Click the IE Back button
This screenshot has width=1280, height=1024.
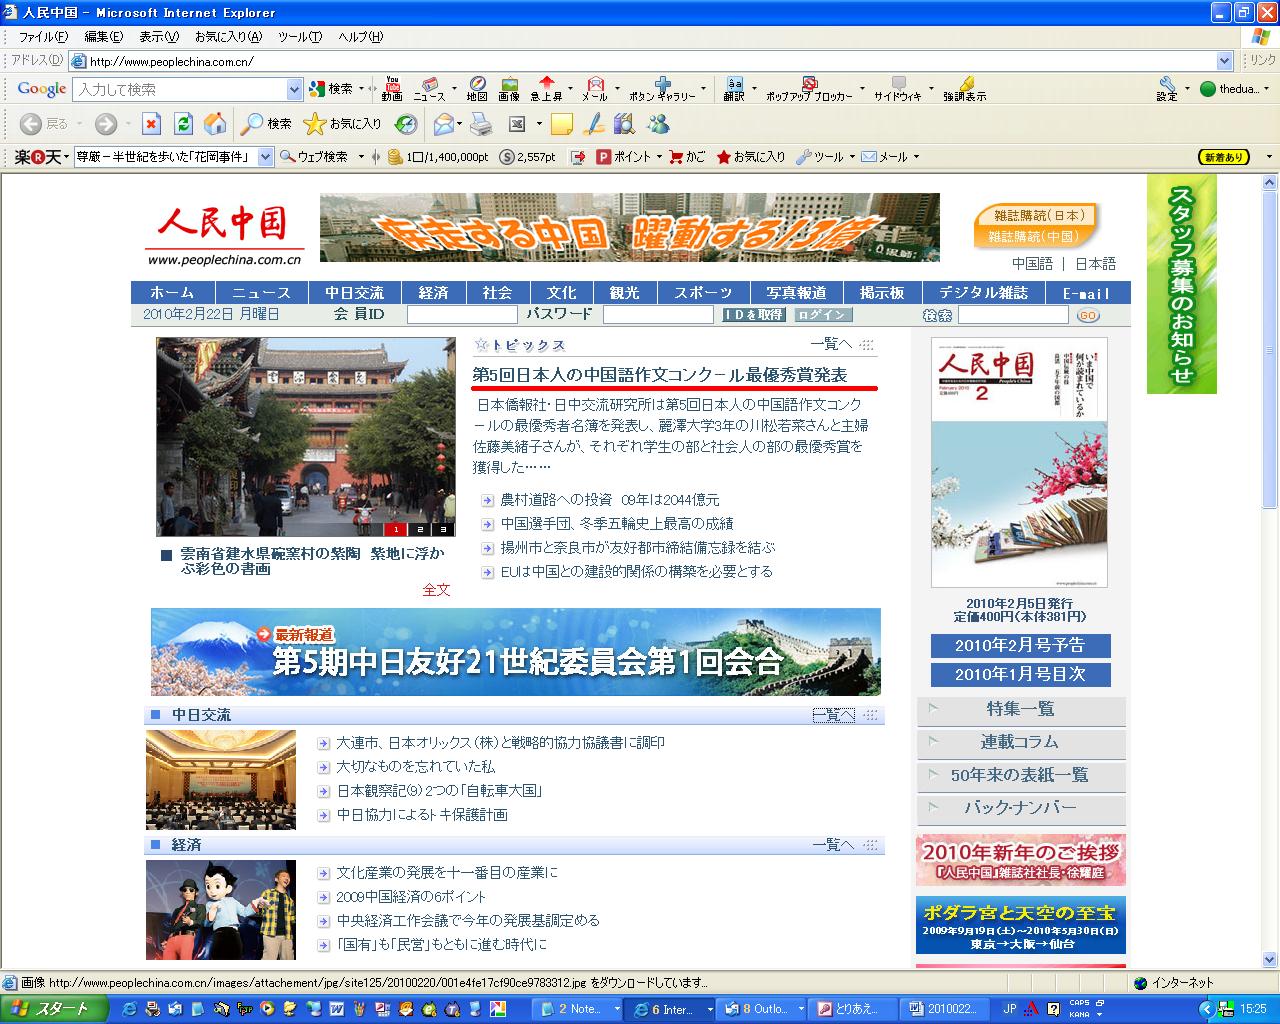tap(44, 124)
